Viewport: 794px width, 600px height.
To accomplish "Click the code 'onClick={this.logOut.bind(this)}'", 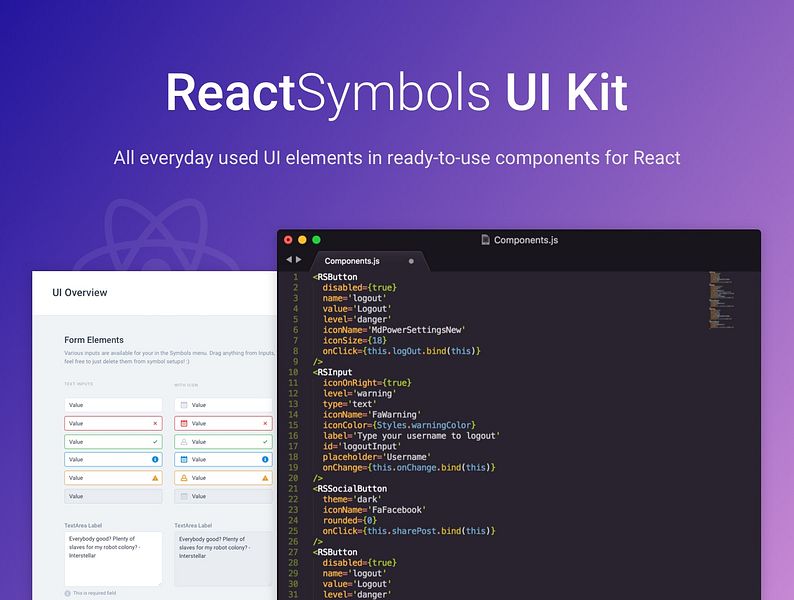I will 402,351.
